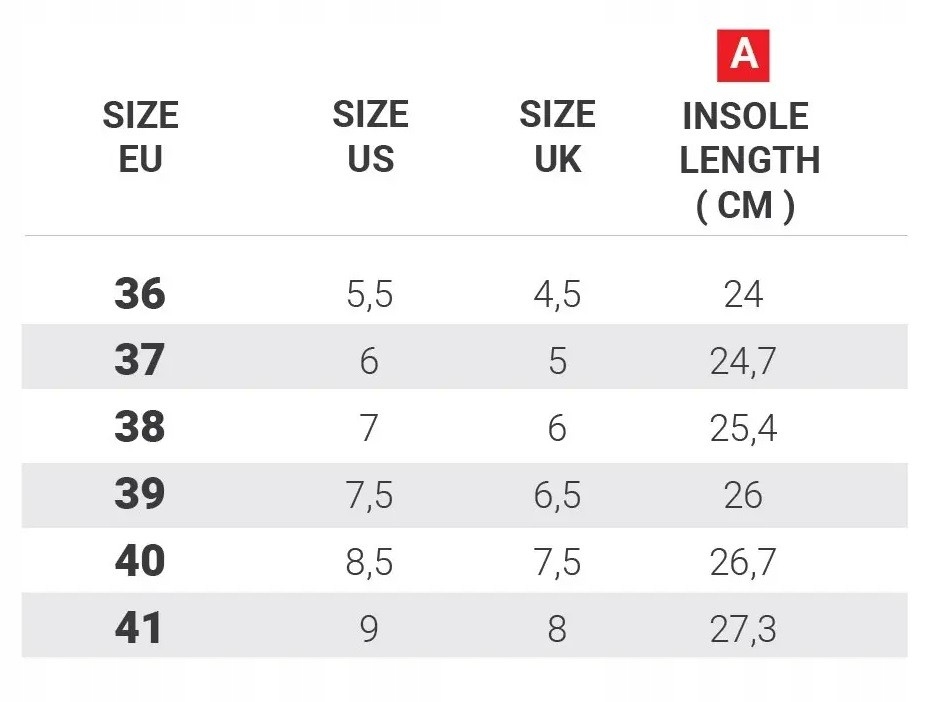Click the SIZE EU column header
The height and width of the screenshot is (702, 930).
[x=140, y=138]
